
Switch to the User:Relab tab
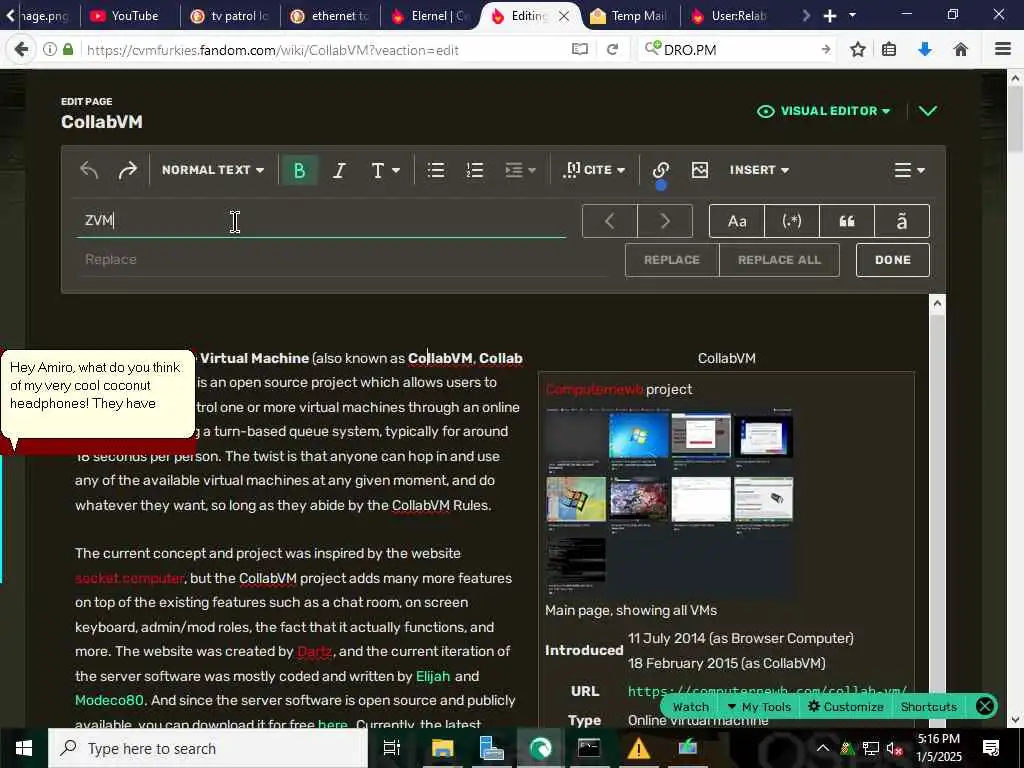click(730, 16)
